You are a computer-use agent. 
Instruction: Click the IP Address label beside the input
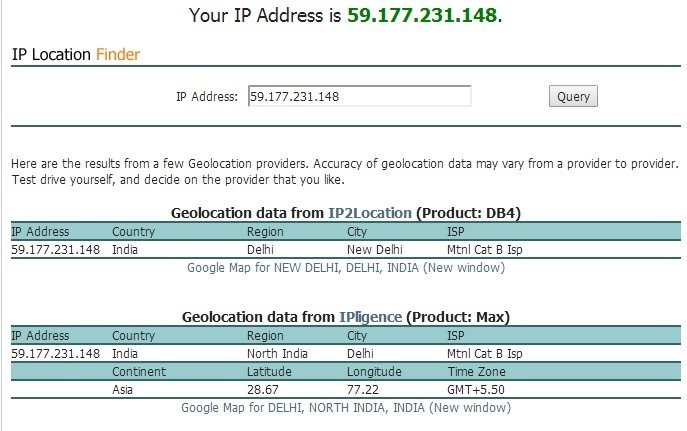click(x=207, y=97)
